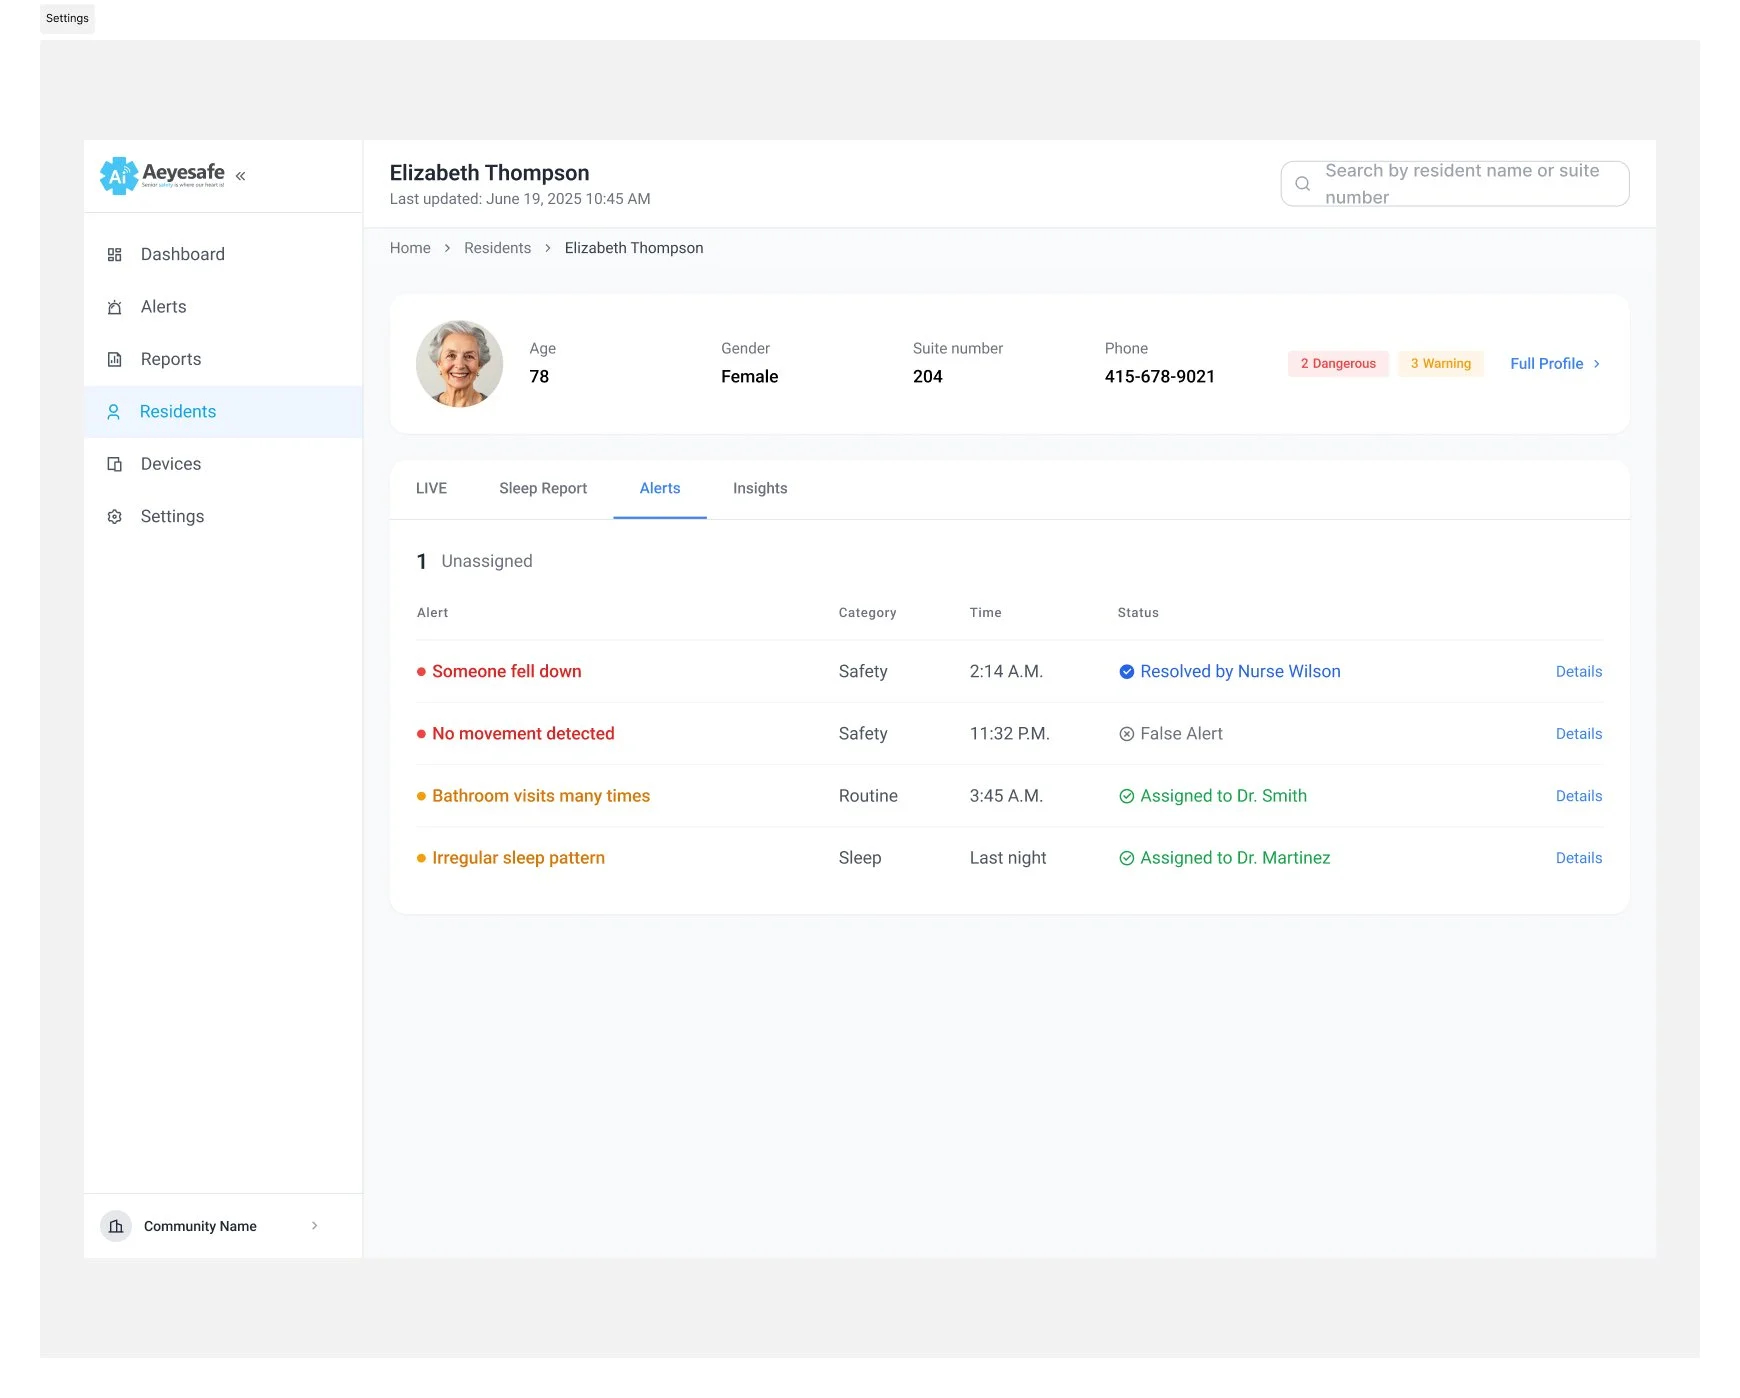The height and width of the screenshot is (1398, 1740).
Task: Click the chevron beside Full Profile
Action: pyautogui.click(x=1596, y=364)
